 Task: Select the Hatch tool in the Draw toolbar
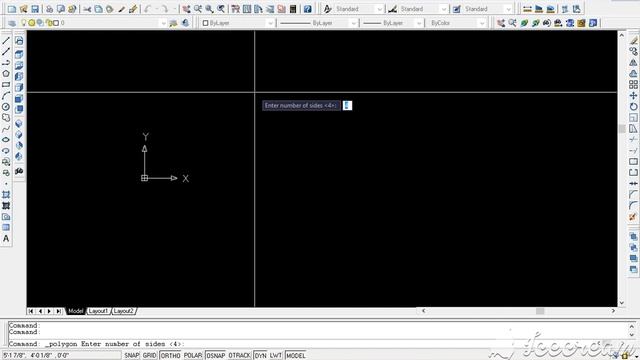click(x=6, y=195)
